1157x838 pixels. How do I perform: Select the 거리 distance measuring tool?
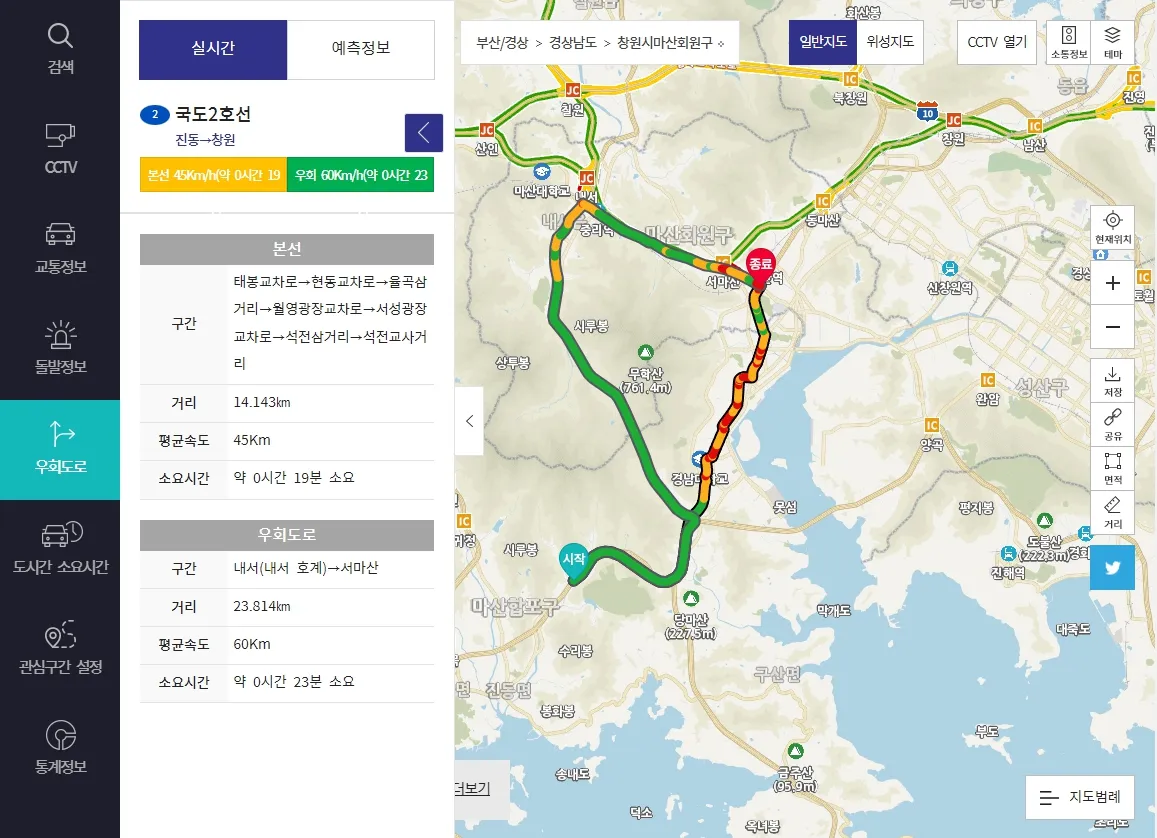tap(1112, 510)
